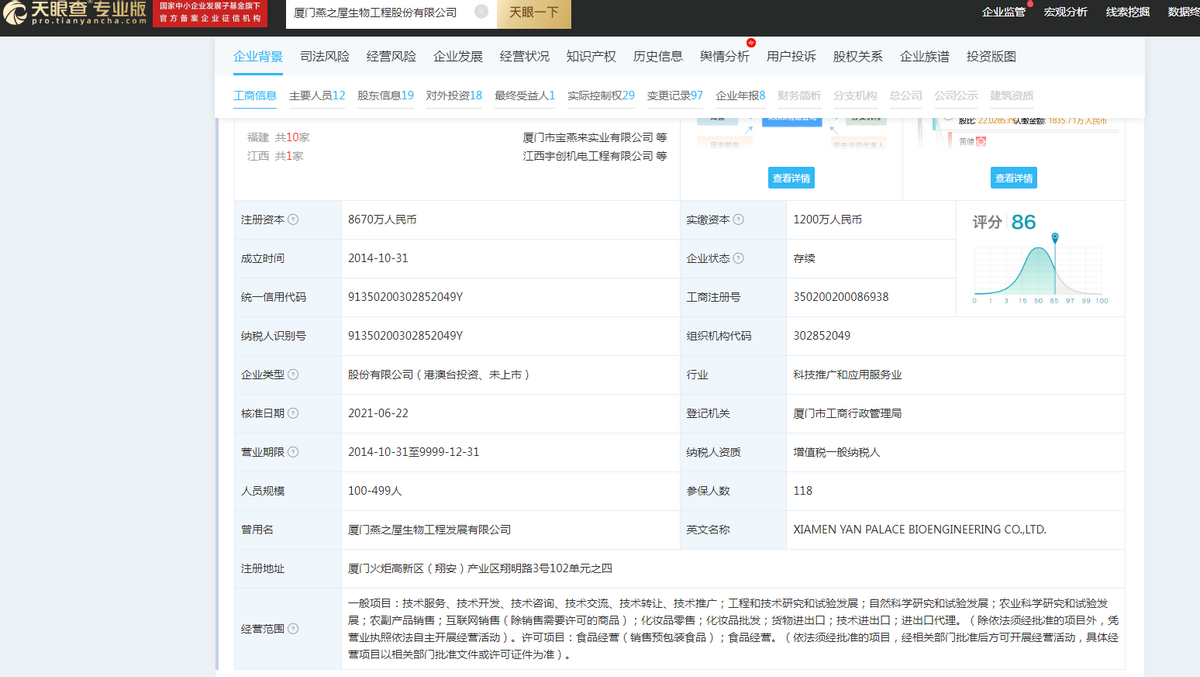Select English name XIAMEN YAN PALACE BIOENGINEERING
Image resolution: width=1200 pixels, height=677 pixels.
pos(919,530)
